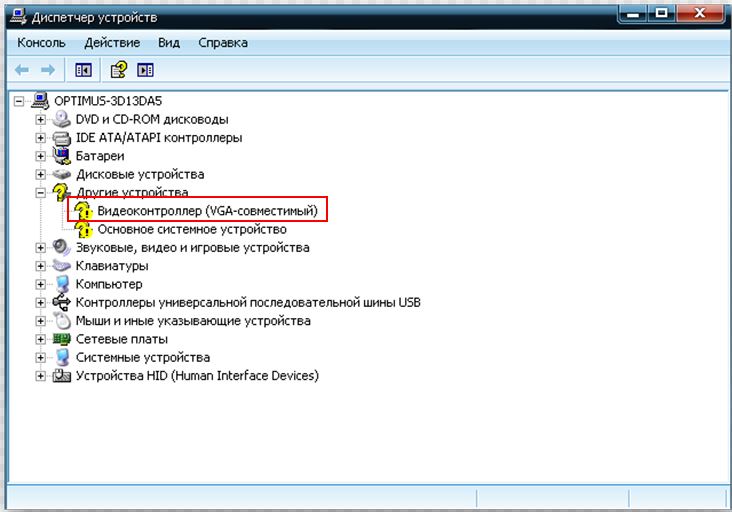Select Основное системное устройство device
The height and width of the screenshot is (512, 732).
coord(192,229)
